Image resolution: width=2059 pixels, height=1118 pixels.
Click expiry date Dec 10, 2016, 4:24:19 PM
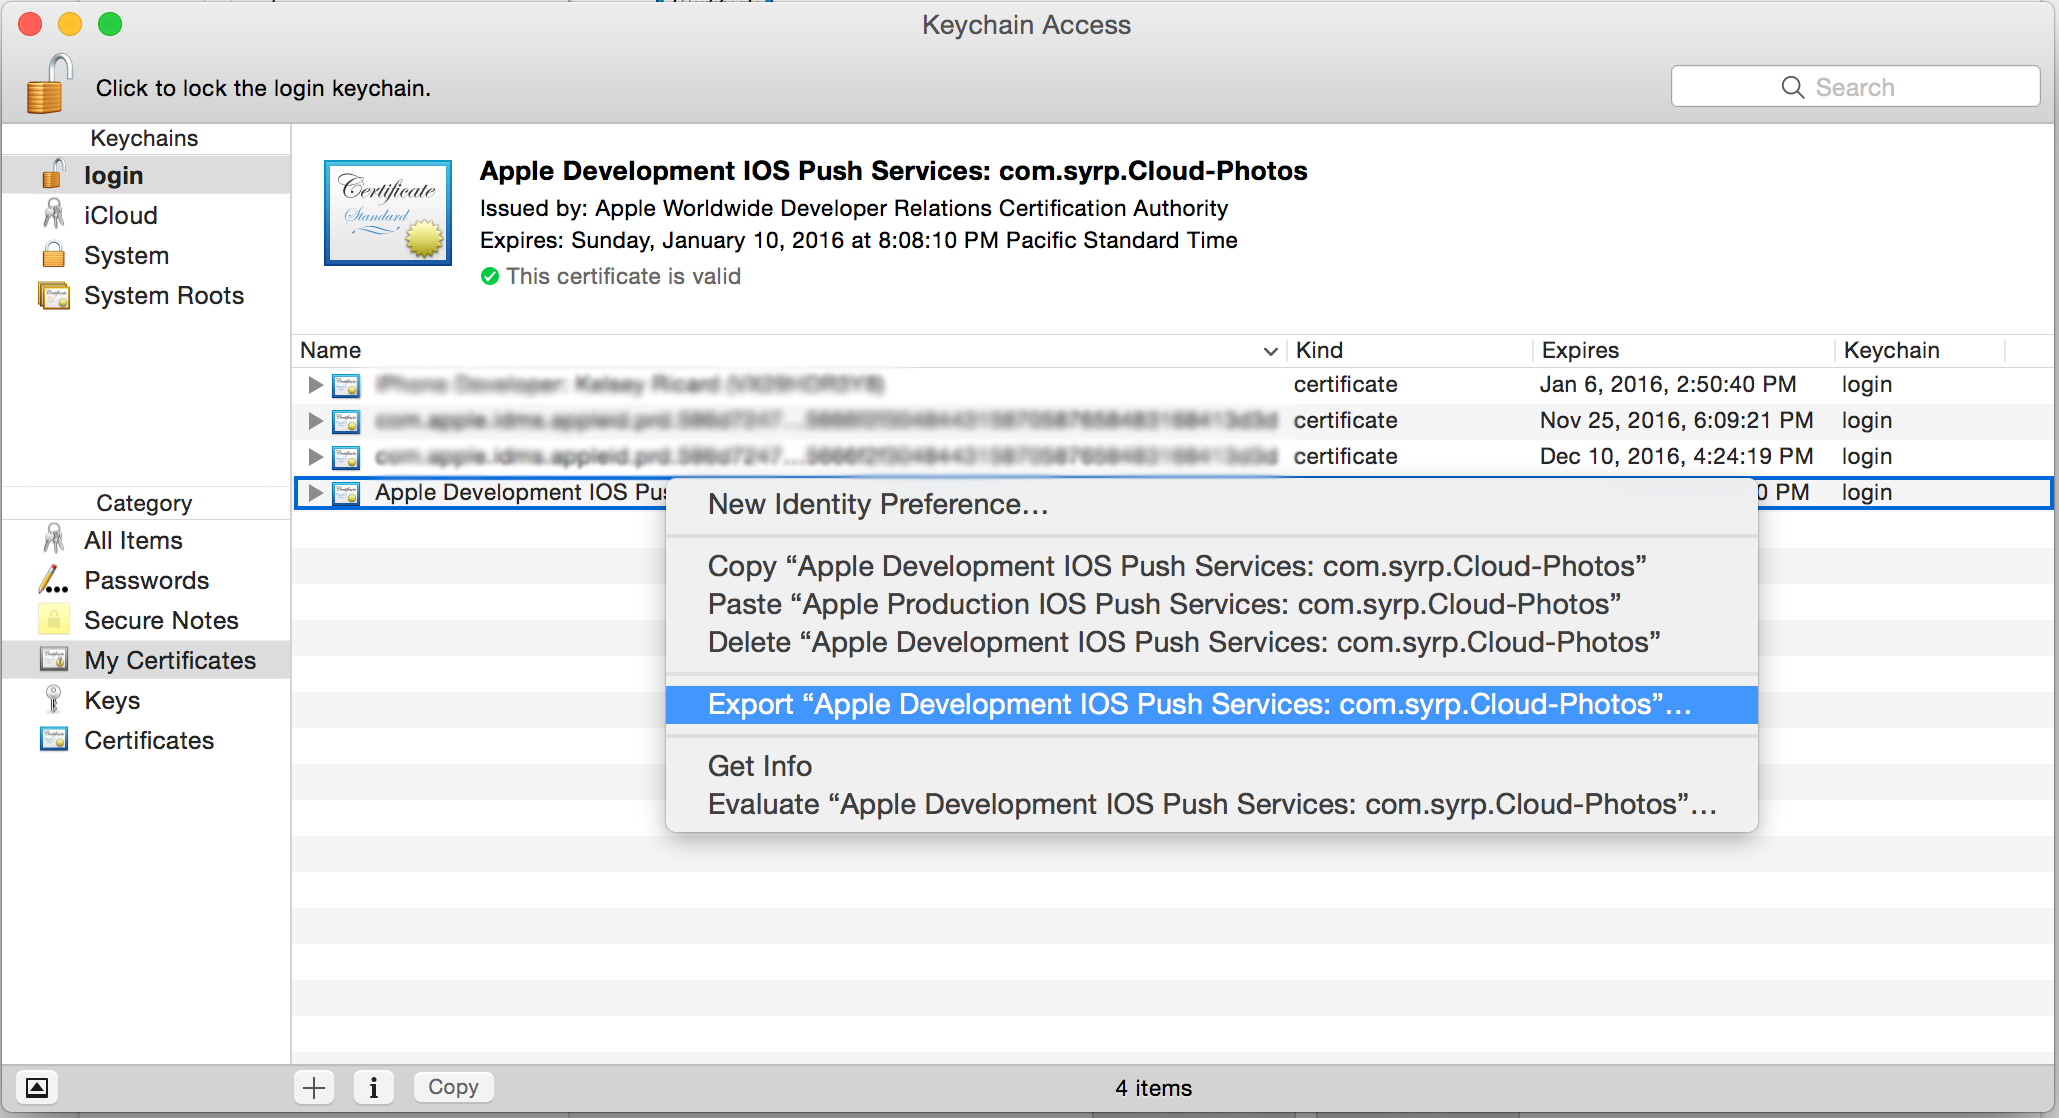click(1676, 456)
